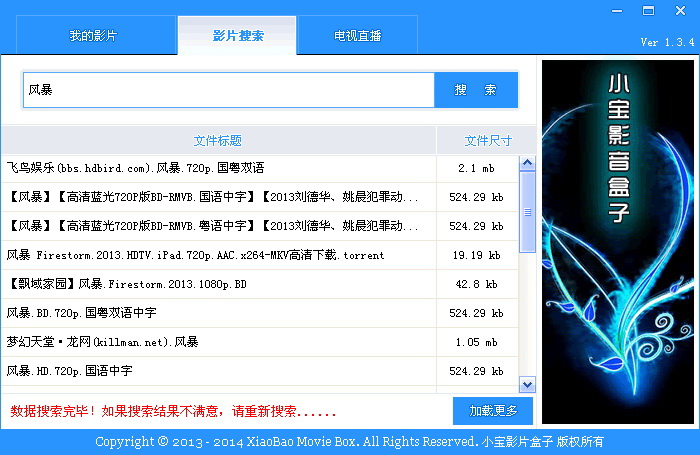700x455 pixels.
Task: Click the 19.19 kb file size cell
Action: coord(477,255)
